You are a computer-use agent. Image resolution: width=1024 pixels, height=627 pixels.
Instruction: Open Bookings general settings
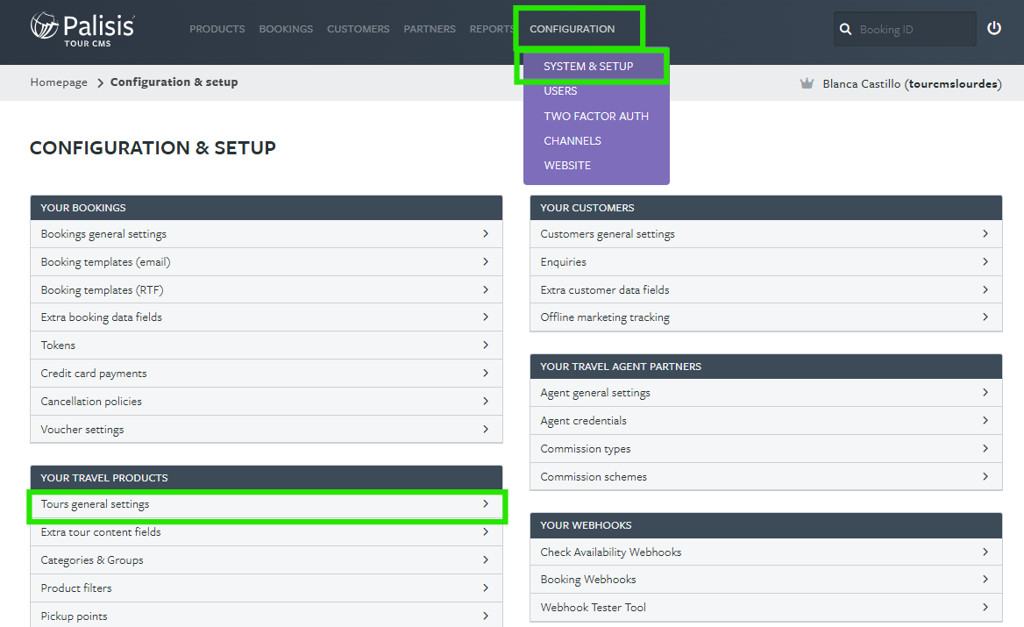point(266,234)
